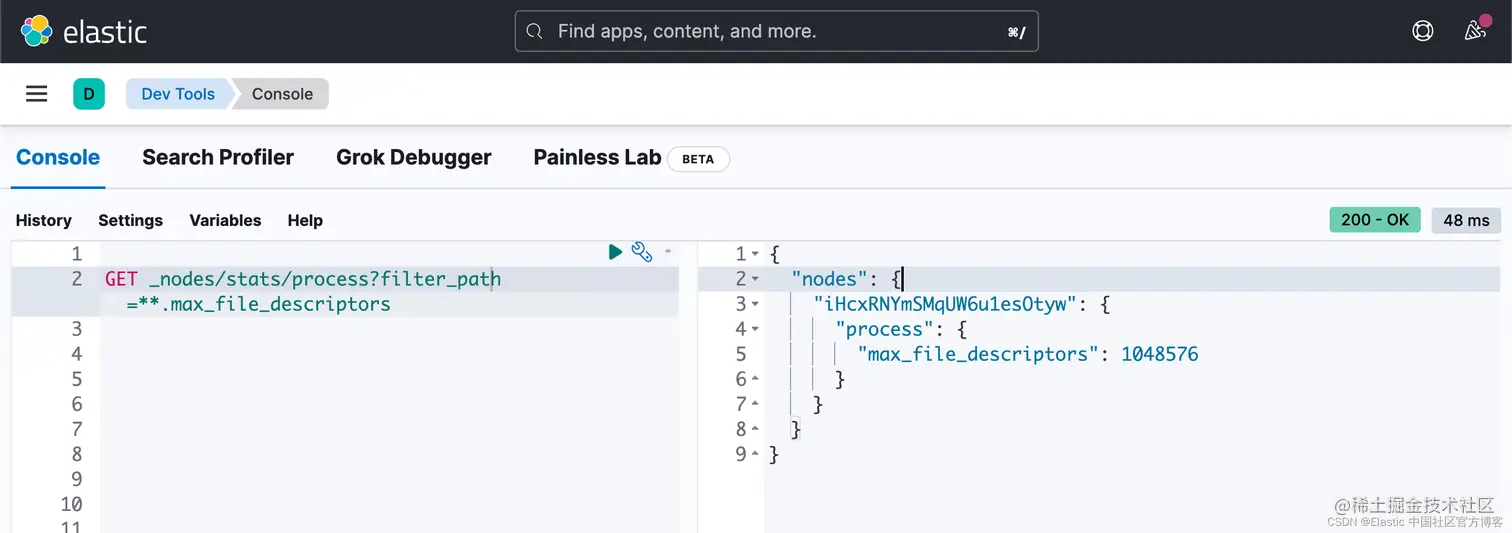
Task: Open the History menu item
Action: pyautogui.click(x=44, y=220)
